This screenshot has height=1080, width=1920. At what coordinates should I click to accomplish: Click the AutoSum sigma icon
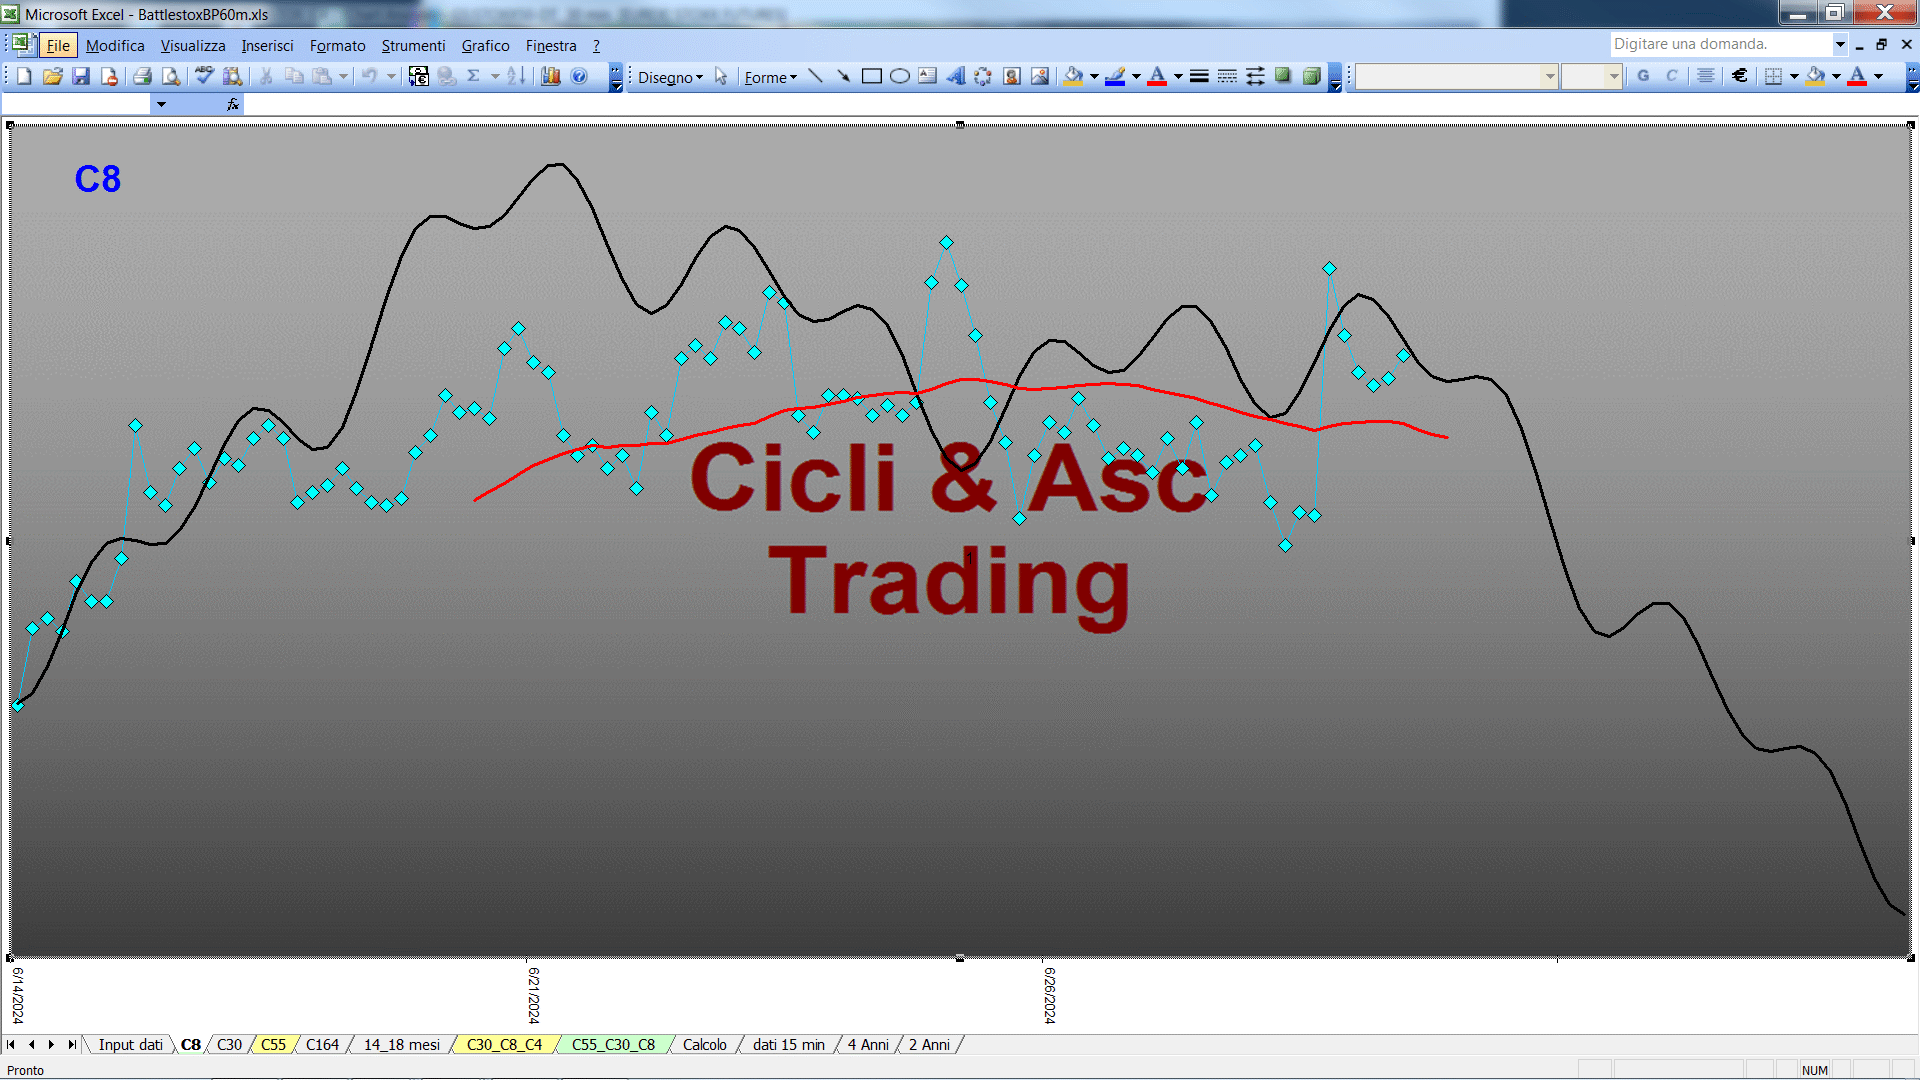click(x=474, y=76)
